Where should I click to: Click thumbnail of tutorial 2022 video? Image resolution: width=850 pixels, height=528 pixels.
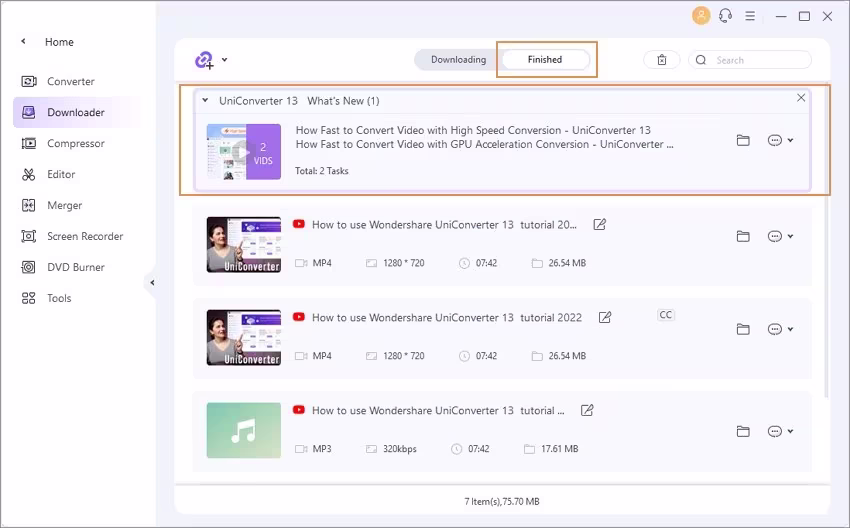[244, 338]
